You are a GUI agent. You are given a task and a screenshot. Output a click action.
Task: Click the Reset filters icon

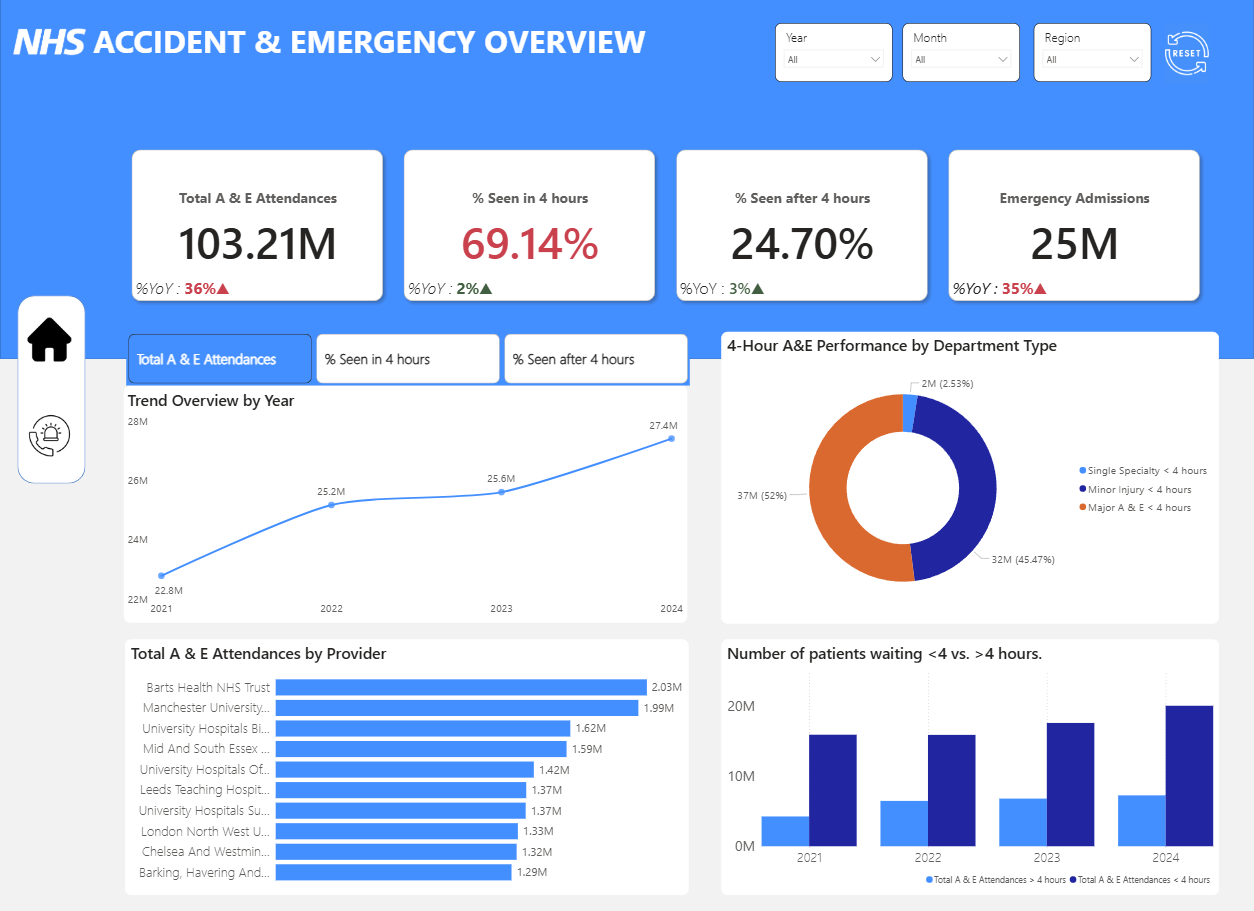[x=1187, y=52]
